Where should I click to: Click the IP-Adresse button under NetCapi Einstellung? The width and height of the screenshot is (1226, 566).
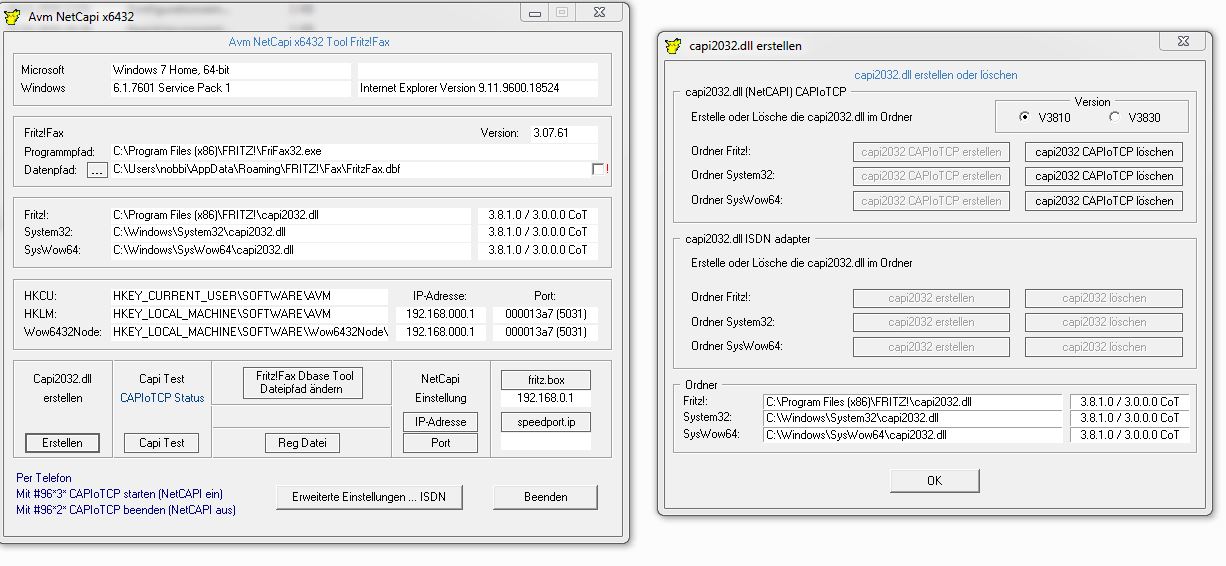[x=440, y=422]
